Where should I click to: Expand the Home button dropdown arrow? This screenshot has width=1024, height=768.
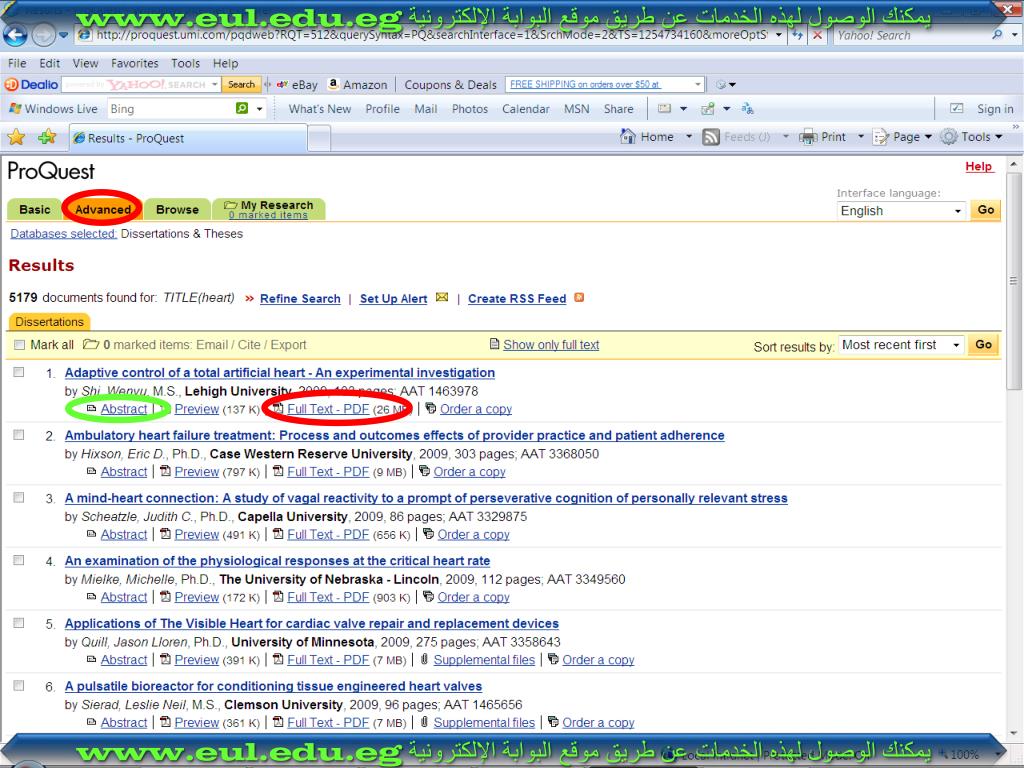(688, 136)
